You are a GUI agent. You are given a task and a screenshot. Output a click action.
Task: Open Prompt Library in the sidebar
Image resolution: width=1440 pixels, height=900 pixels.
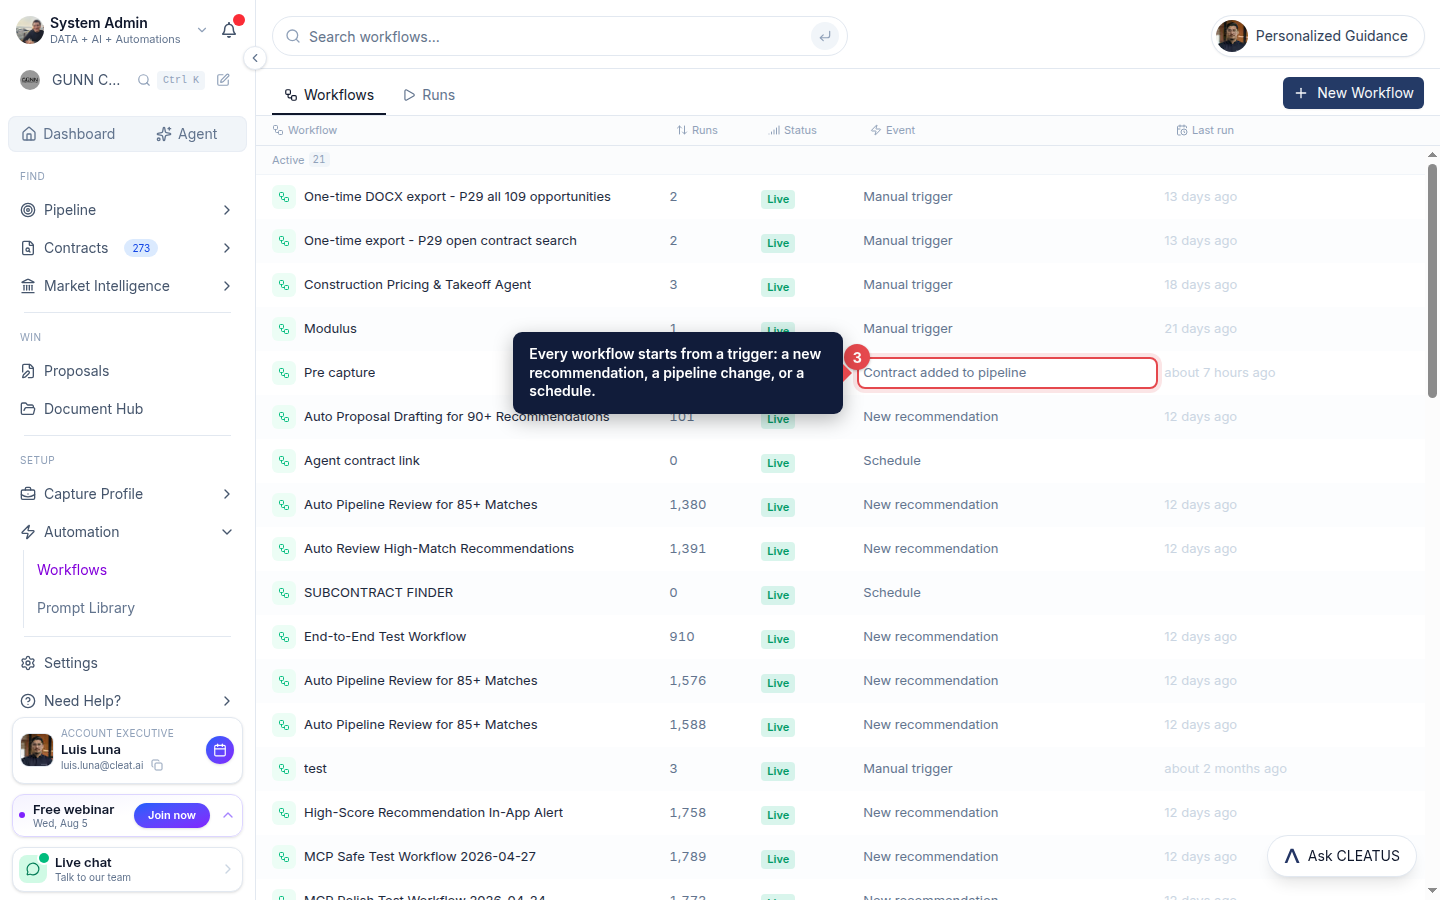coord(86,608)
